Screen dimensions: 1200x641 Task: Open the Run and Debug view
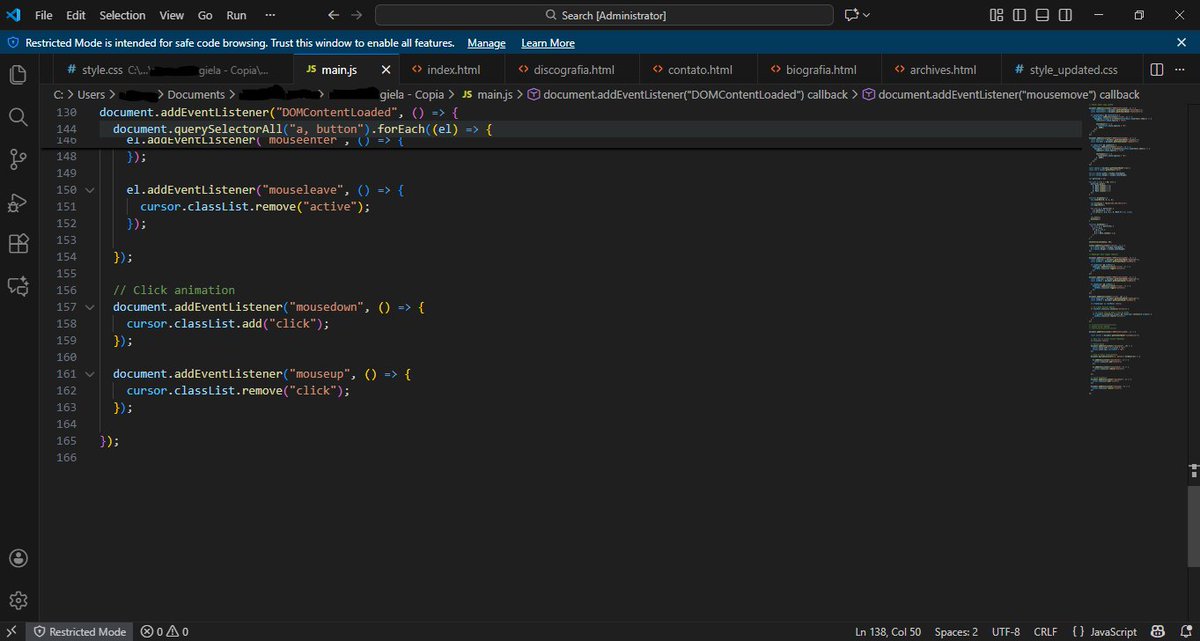tap(17, 202)
